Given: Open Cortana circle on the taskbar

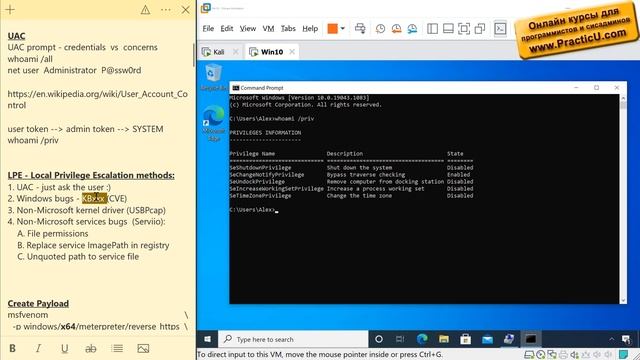Looking at the screenshot, I should click(x=379, y=339).
